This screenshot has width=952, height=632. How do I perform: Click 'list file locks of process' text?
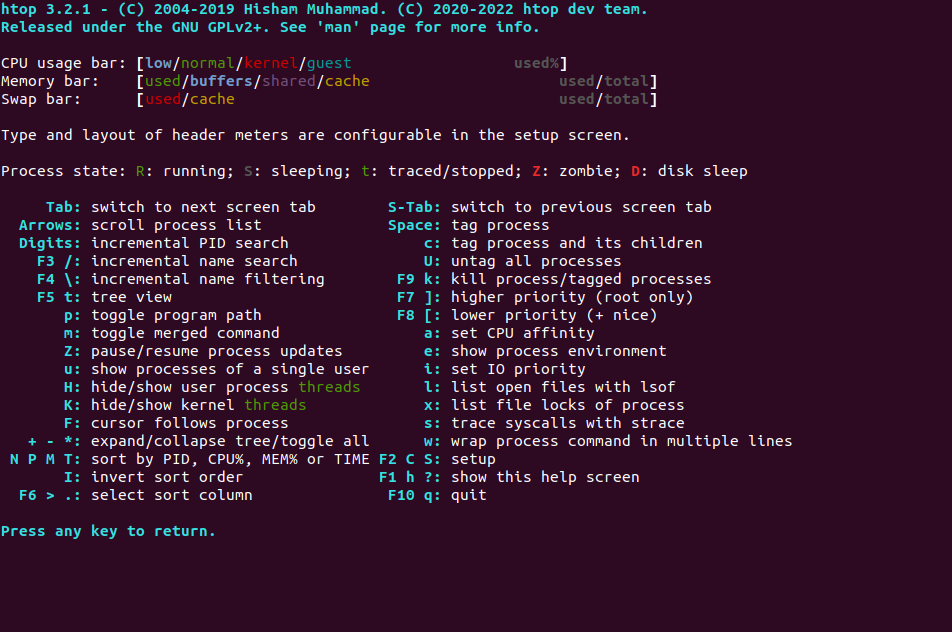(568, 406)
